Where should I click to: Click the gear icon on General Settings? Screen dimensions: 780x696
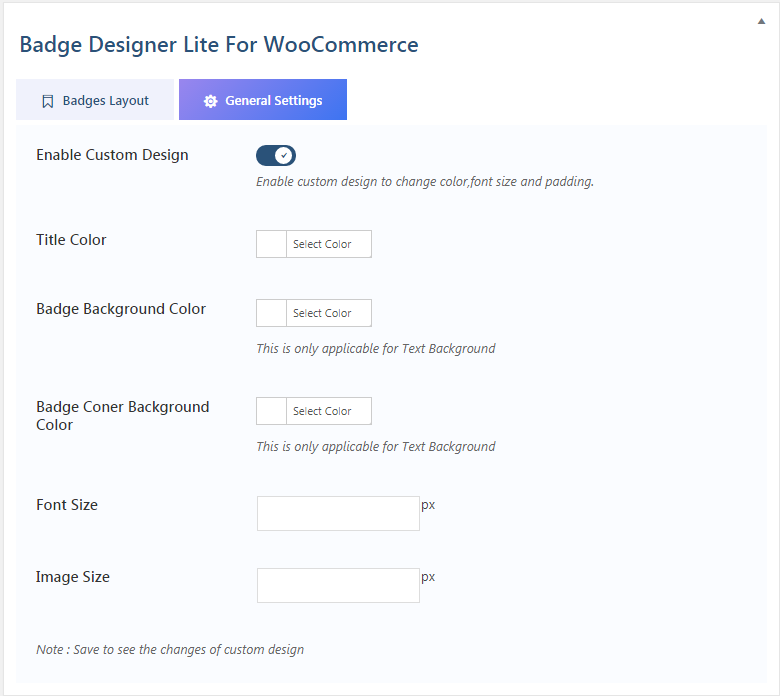[210, 101]
